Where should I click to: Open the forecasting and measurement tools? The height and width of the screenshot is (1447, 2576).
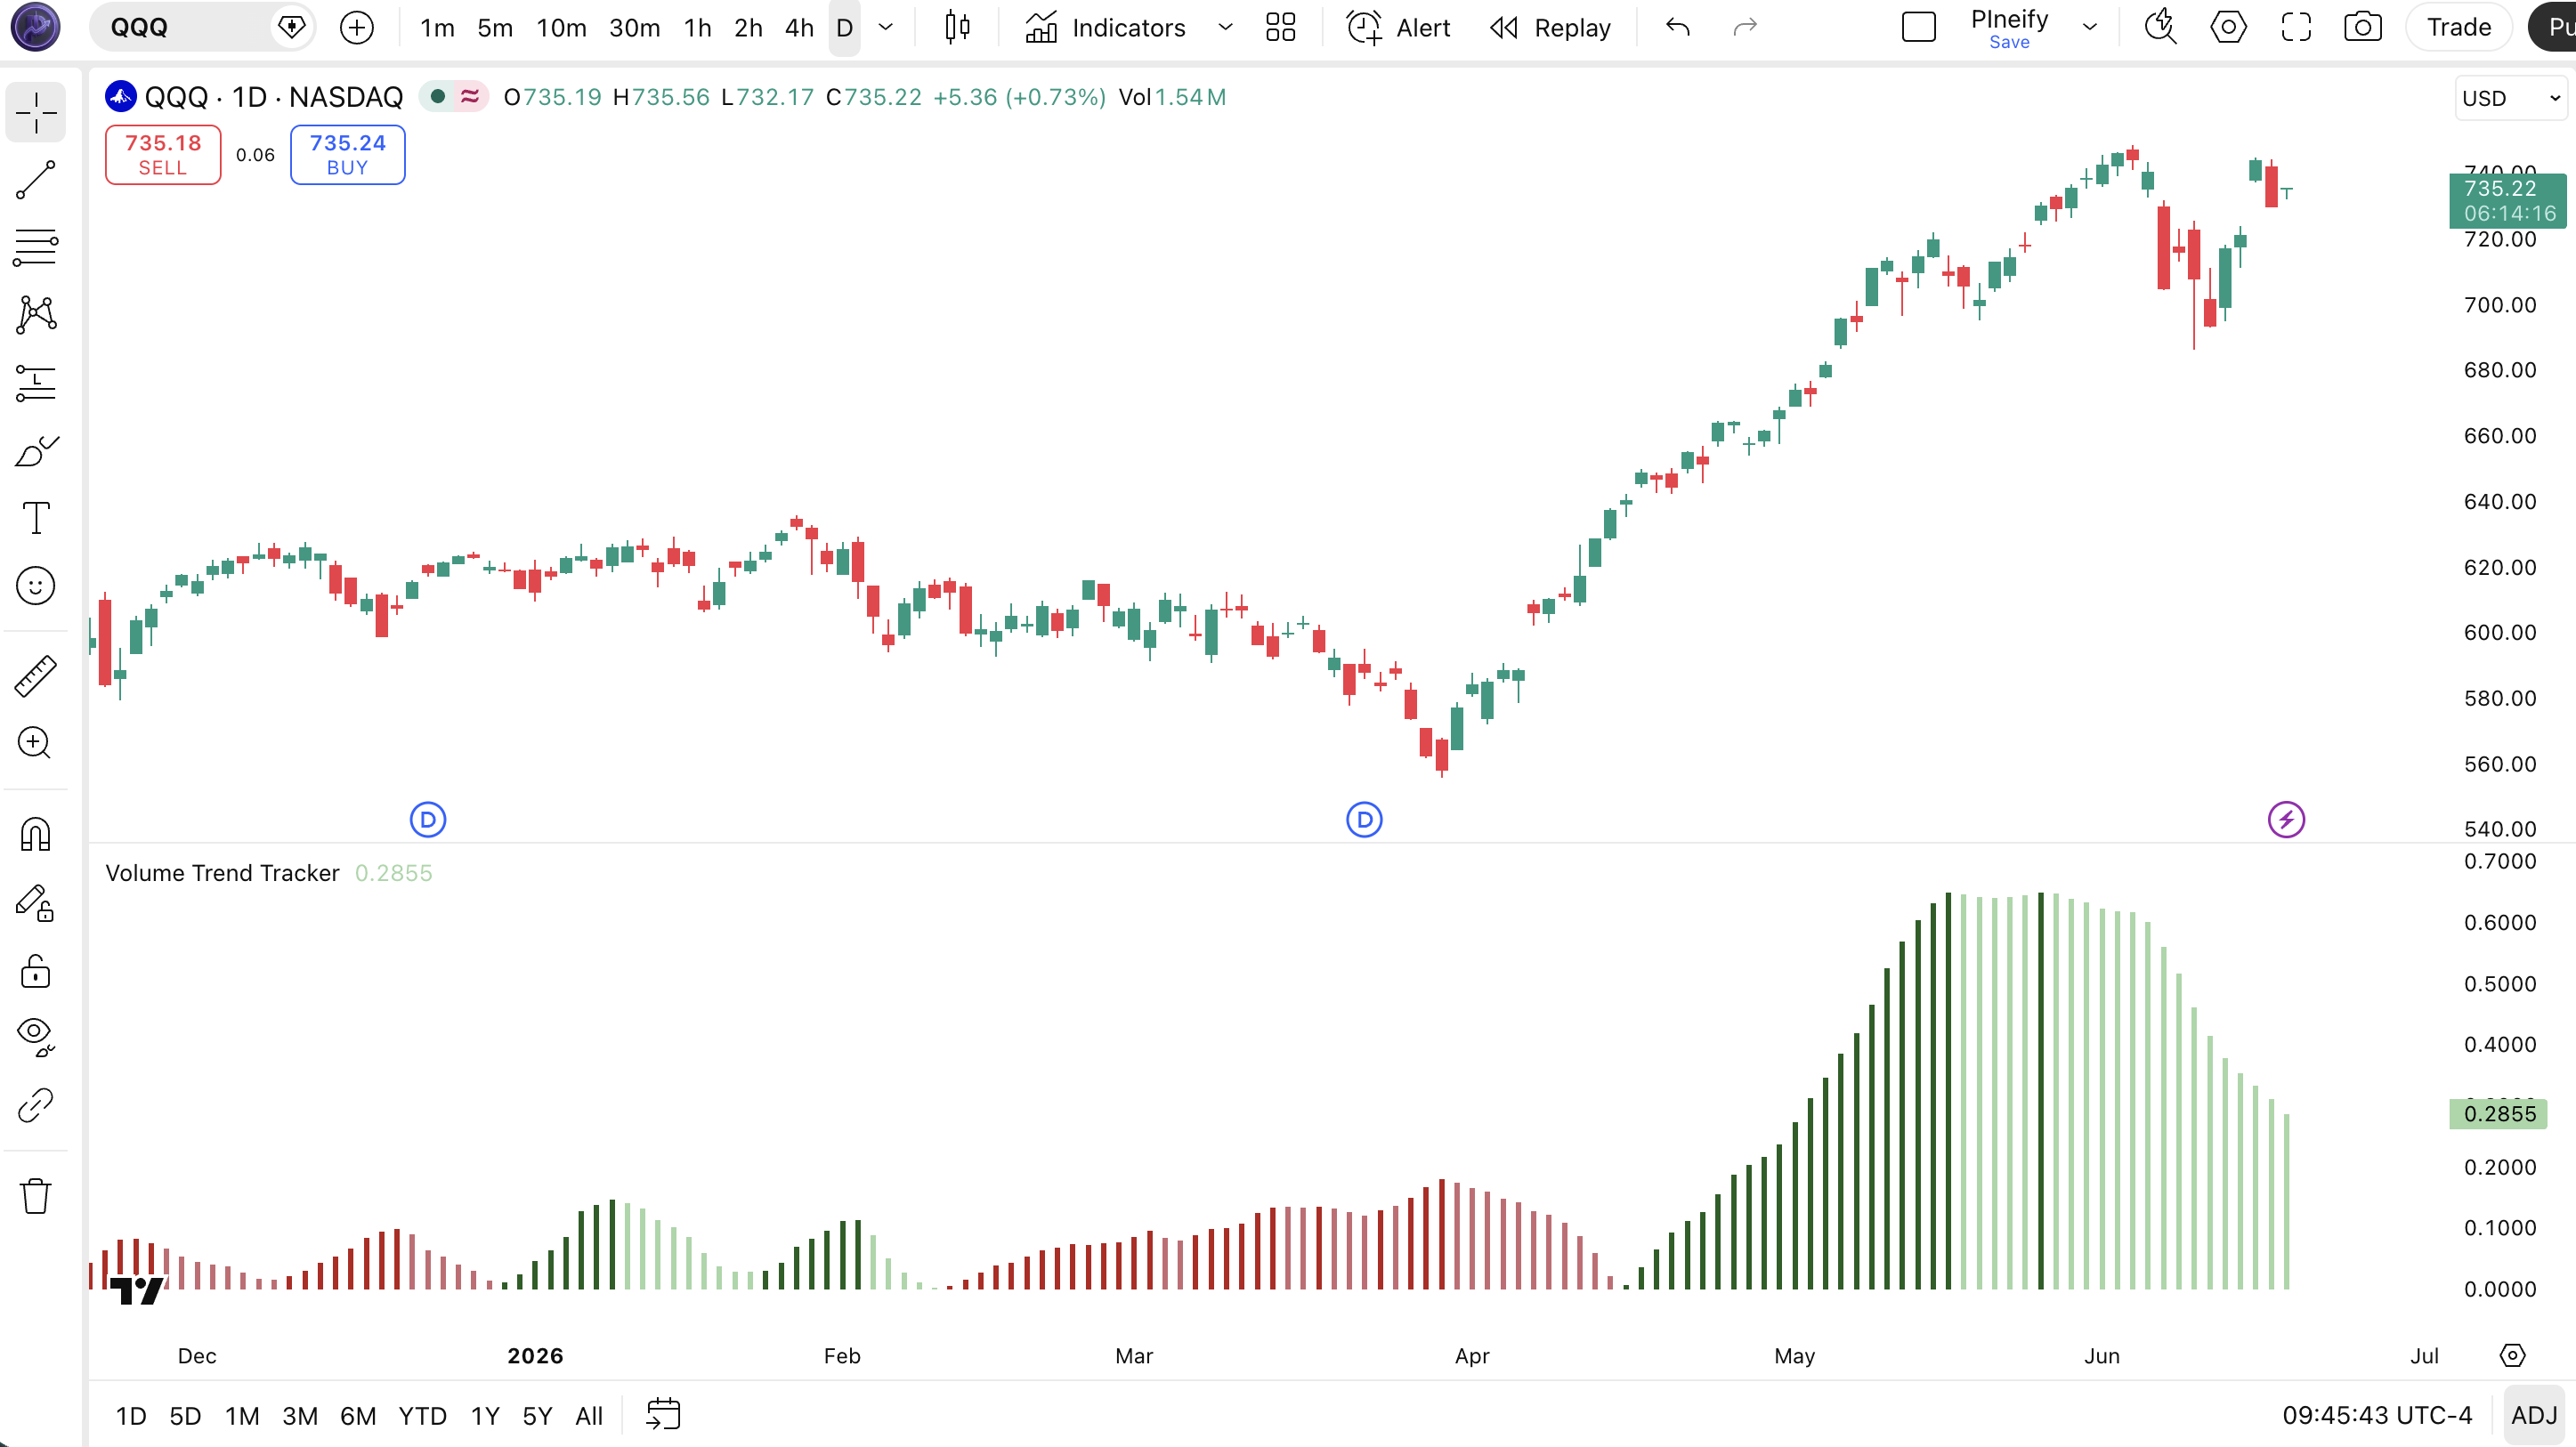point(36,383)
